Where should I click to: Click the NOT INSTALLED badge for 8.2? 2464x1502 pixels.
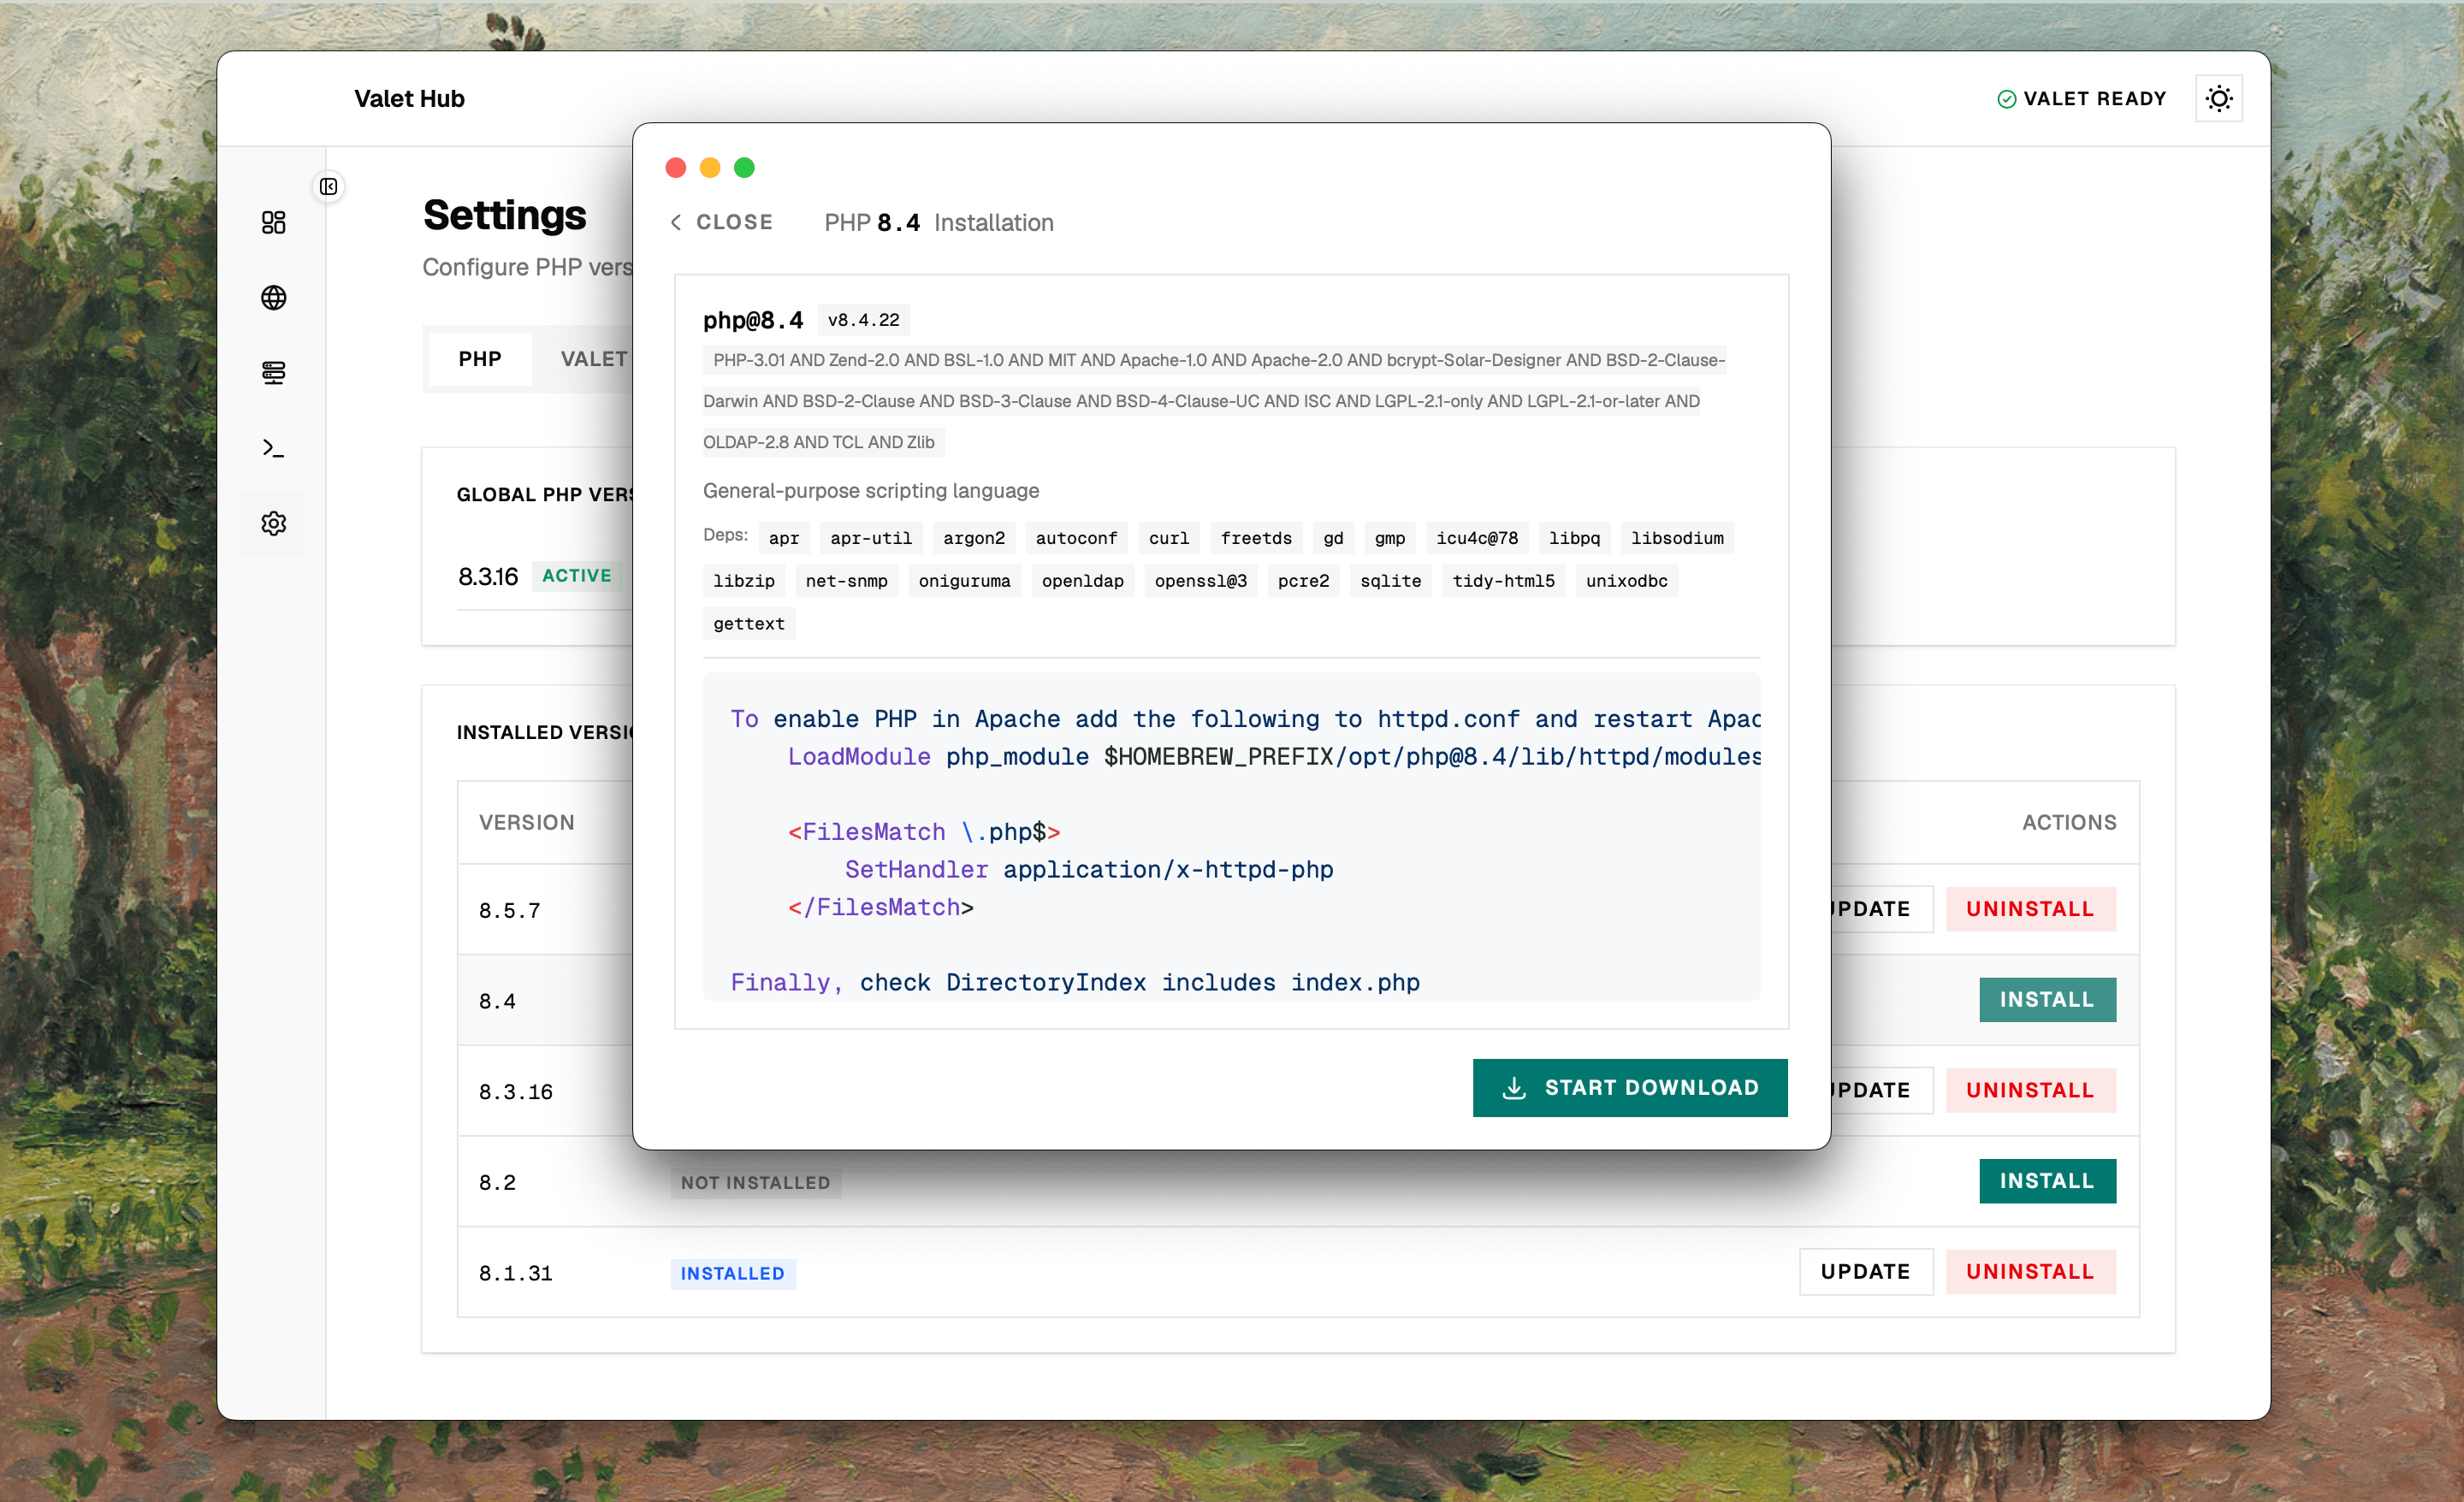click(755, 1182)
